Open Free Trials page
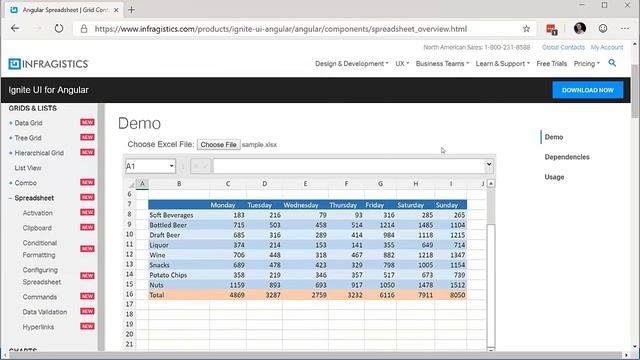 pyautogui.click(x=551, y=64)
